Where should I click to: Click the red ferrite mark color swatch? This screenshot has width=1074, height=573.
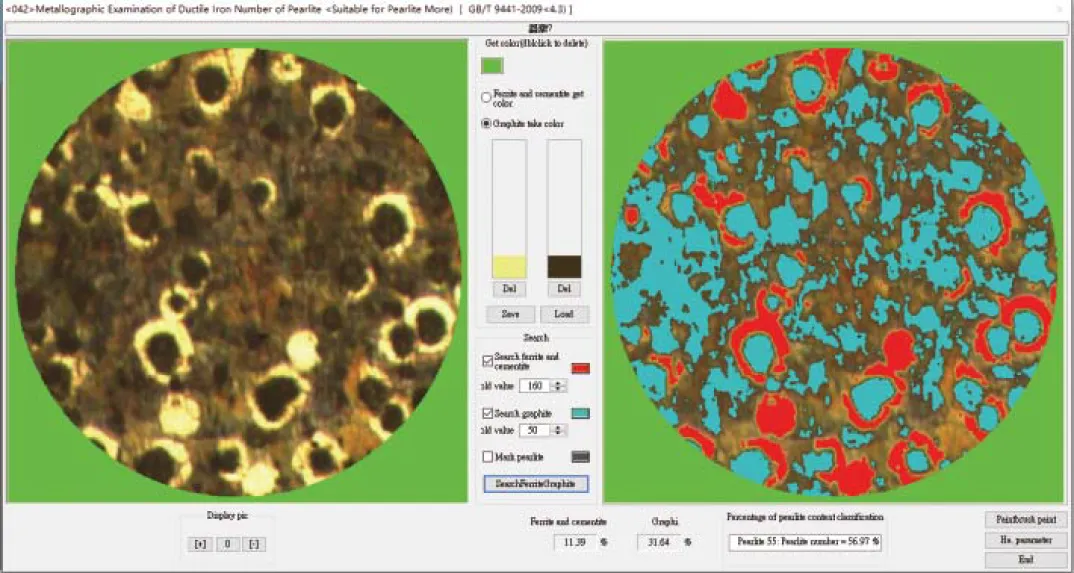tap(582, 368)
